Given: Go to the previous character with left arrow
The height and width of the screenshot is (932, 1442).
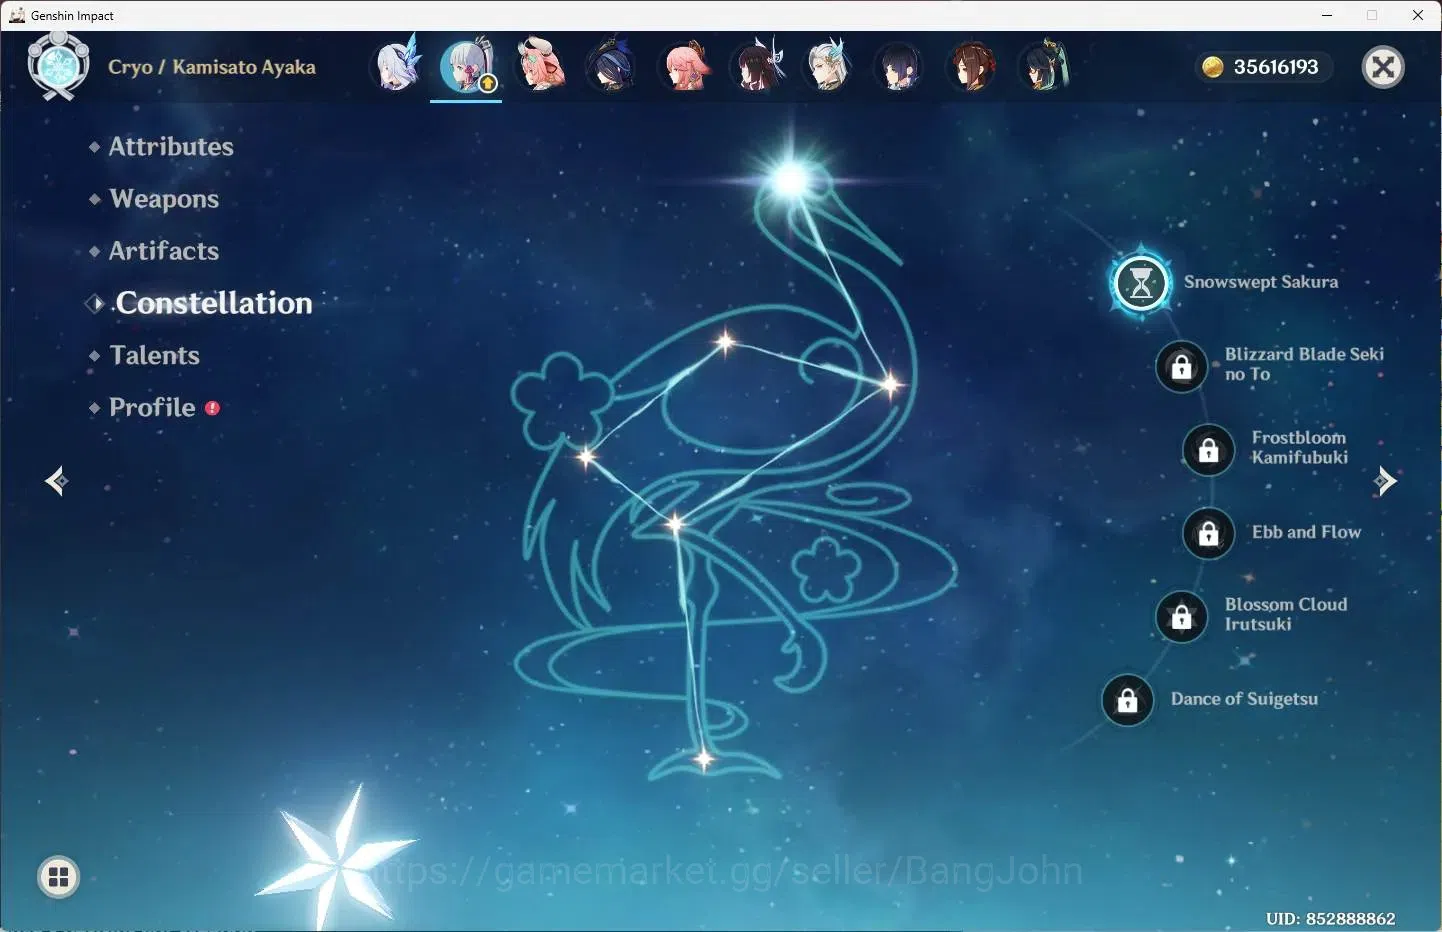Looking at the screenshot, I should pyautogui.click(x=56, y=481).
